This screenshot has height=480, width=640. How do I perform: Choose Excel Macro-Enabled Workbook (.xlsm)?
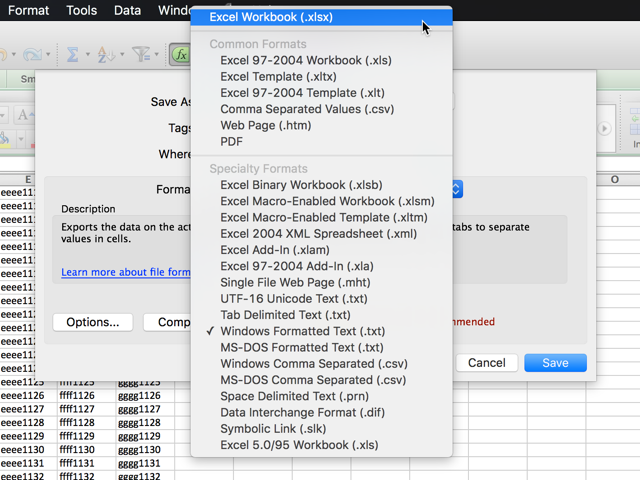(x=322, y=201)
